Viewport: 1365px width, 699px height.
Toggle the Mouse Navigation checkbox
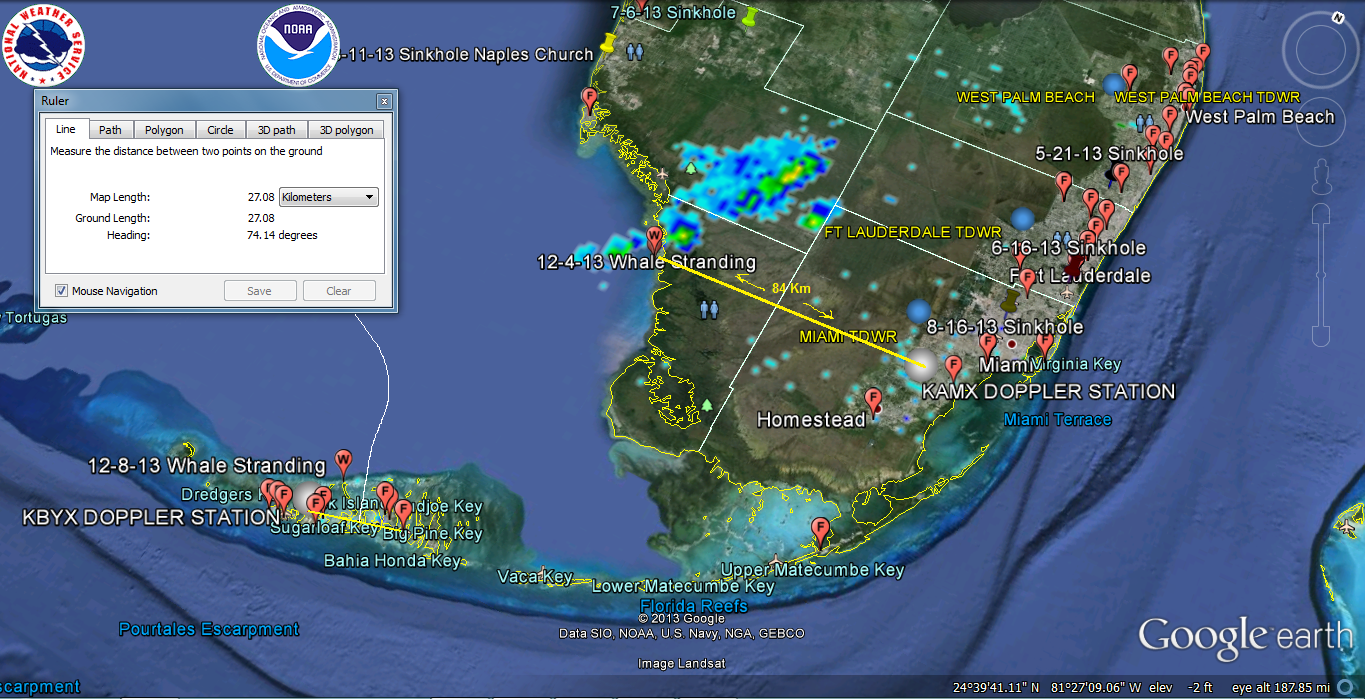[62, 291]
